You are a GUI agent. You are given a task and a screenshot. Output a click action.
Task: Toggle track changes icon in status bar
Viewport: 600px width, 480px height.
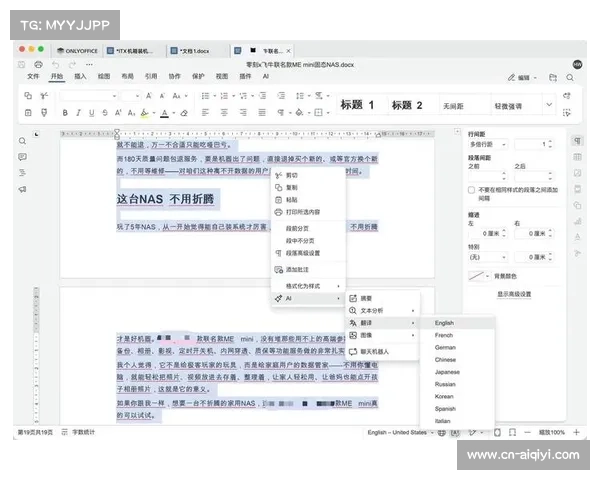473,432
